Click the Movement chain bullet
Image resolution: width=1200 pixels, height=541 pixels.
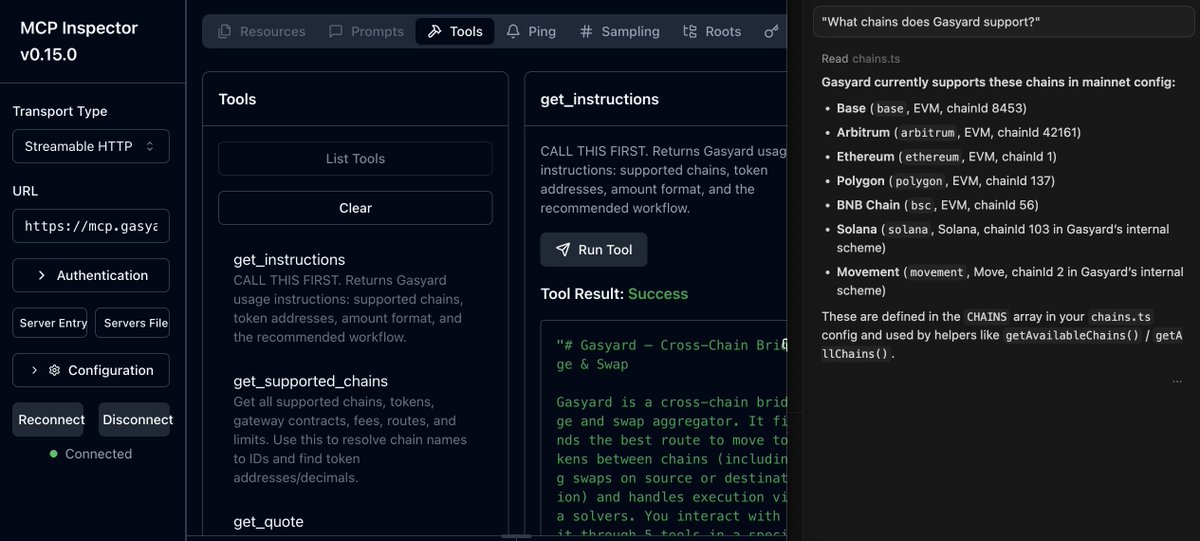coord(1010,281)
